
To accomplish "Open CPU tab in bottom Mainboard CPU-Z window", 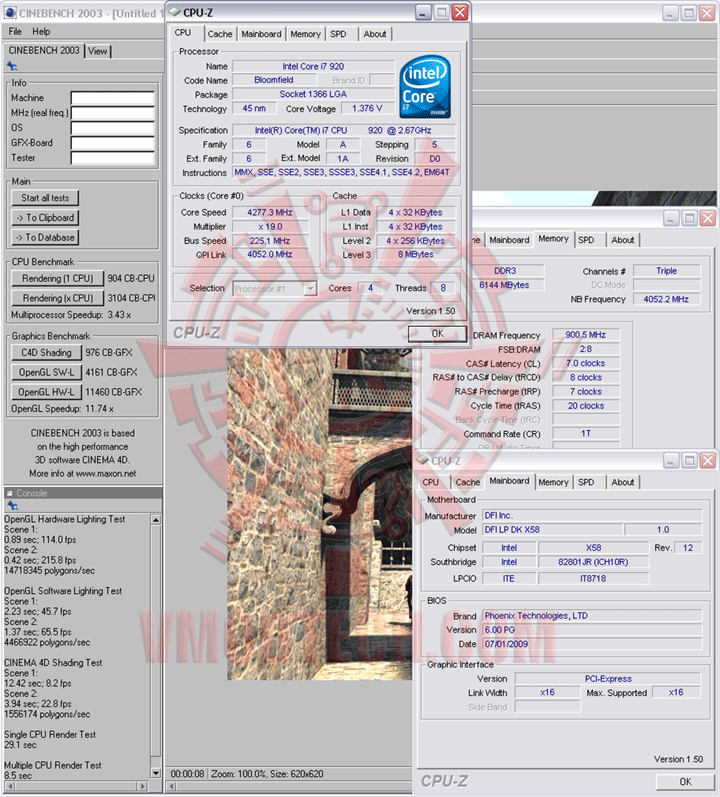I will (x=430, y=482).
